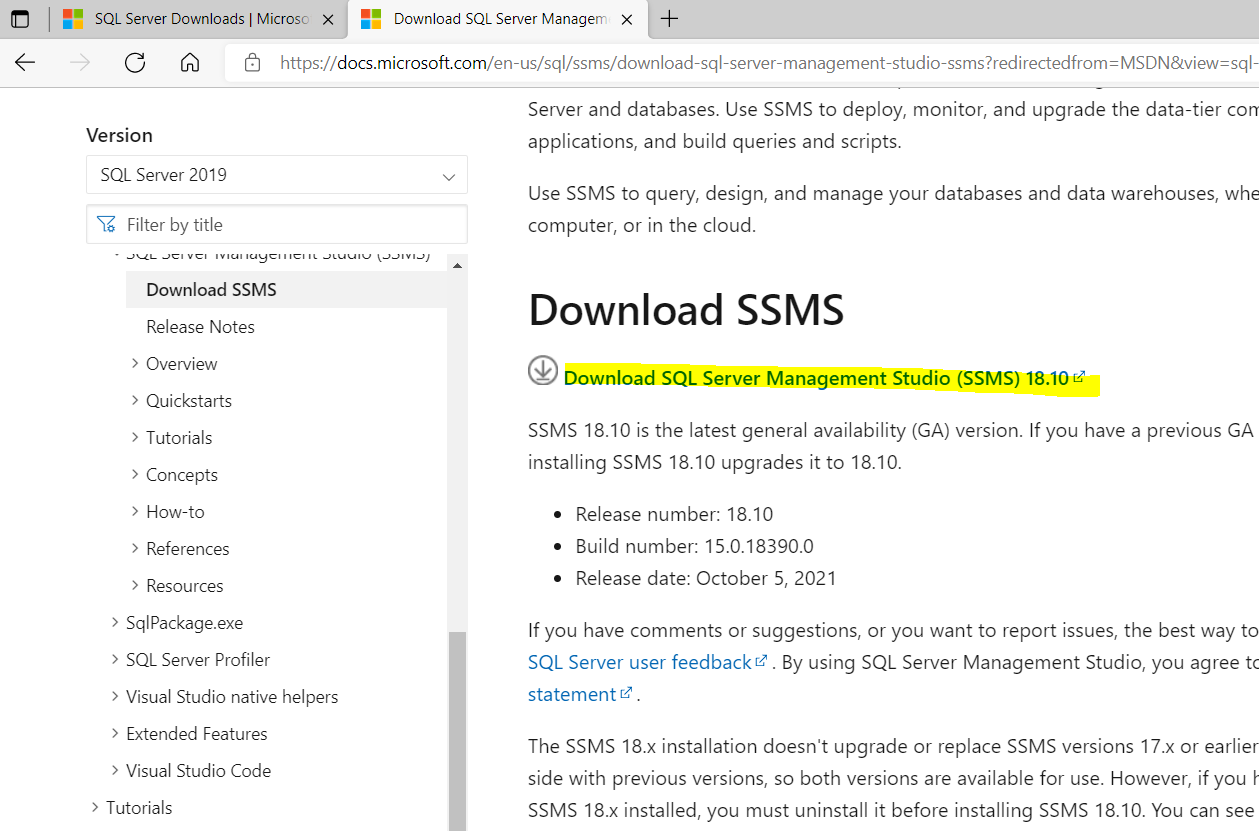The image size is (1259, 831).
Task: Close the SQL Server Downloads tab
Action: pos(328,19)
